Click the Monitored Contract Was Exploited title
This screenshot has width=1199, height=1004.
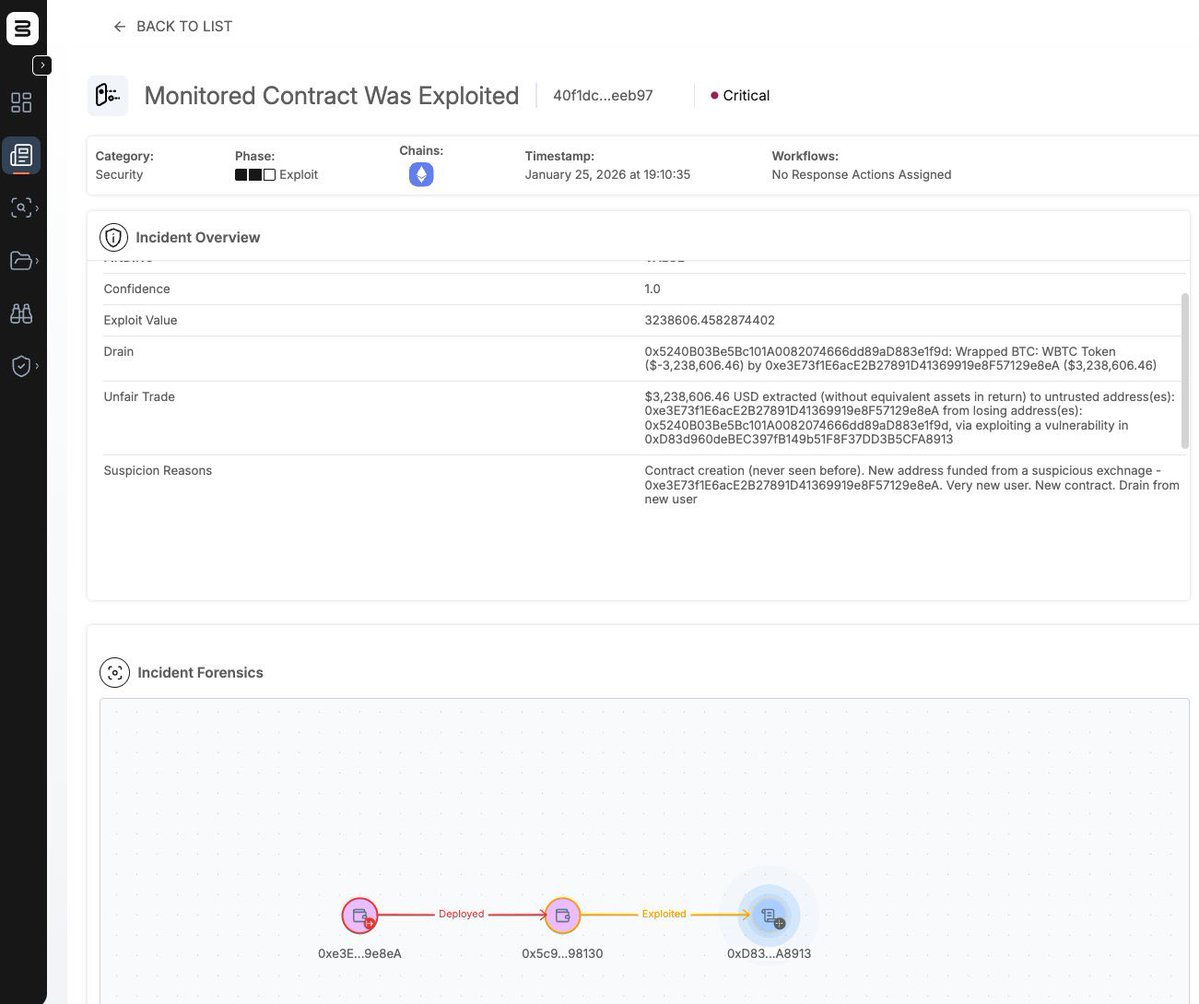pyautogui.click(x=331, y=96)
